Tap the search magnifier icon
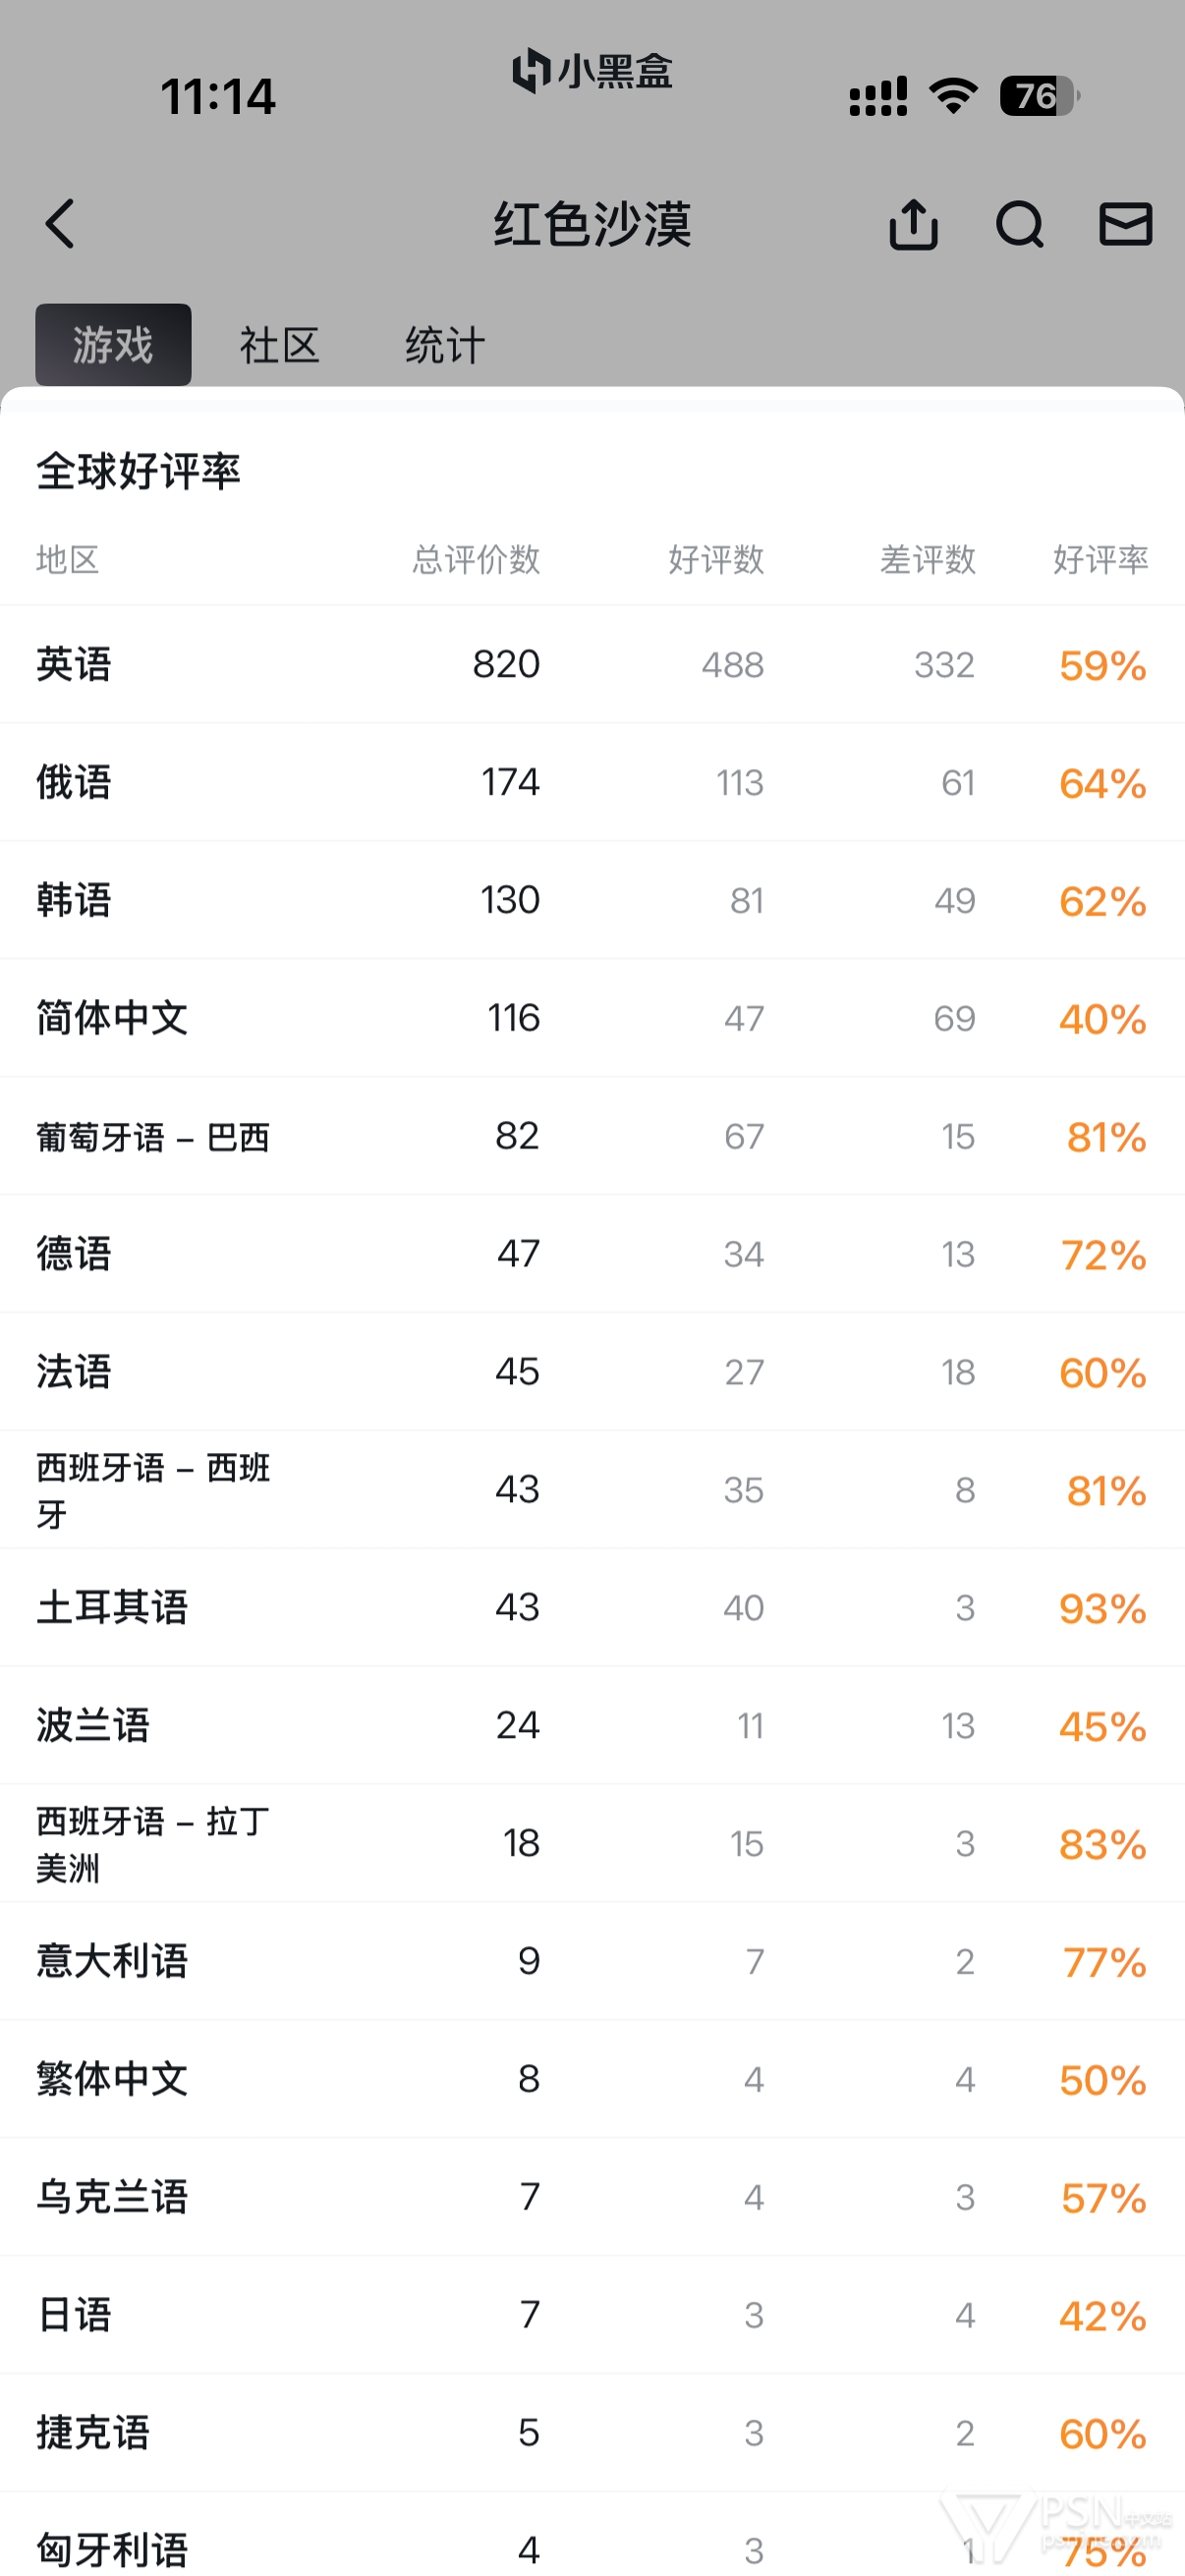The image size is (1185, 2576). point(1019,224)
